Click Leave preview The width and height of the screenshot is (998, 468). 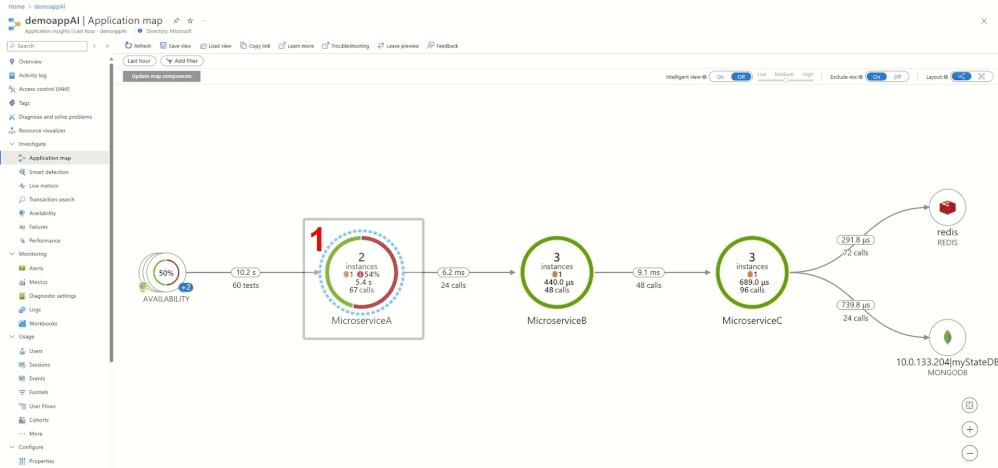[398, 46]
